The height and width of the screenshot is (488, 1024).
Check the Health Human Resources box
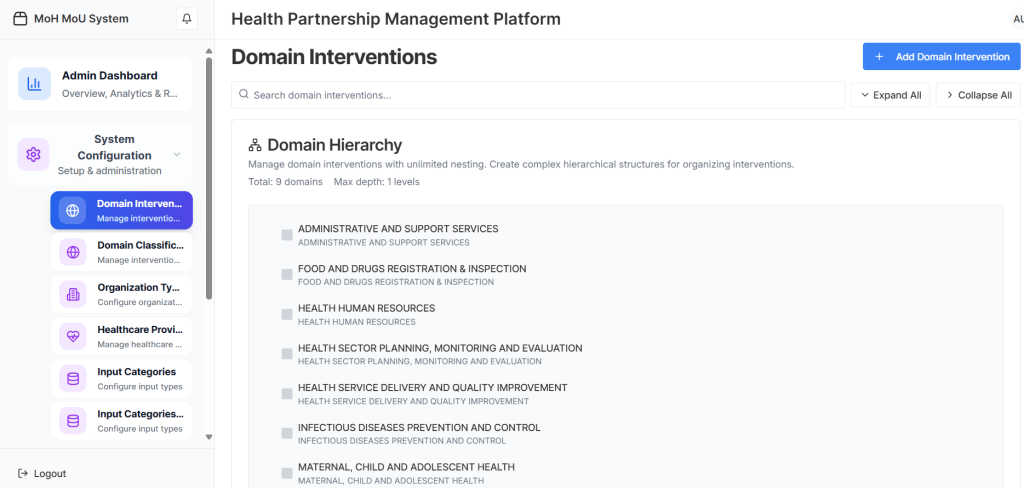[x=287, y=314]
